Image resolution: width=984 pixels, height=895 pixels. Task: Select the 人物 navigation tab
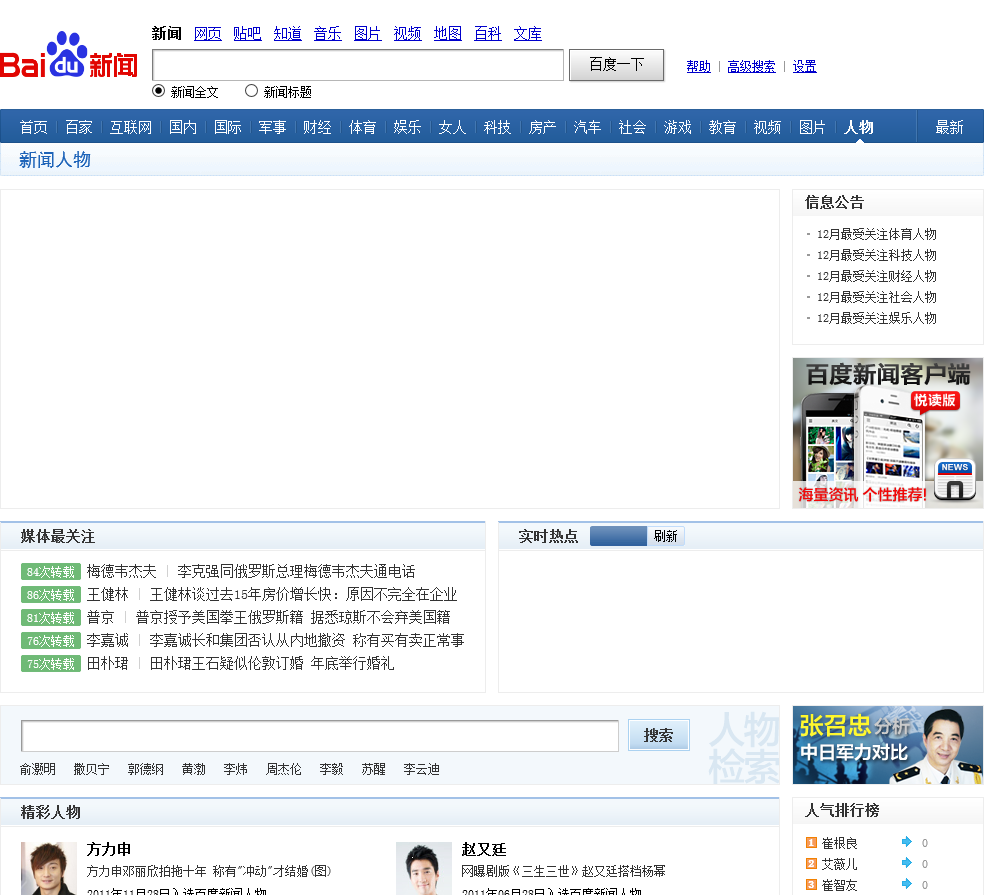858,127
